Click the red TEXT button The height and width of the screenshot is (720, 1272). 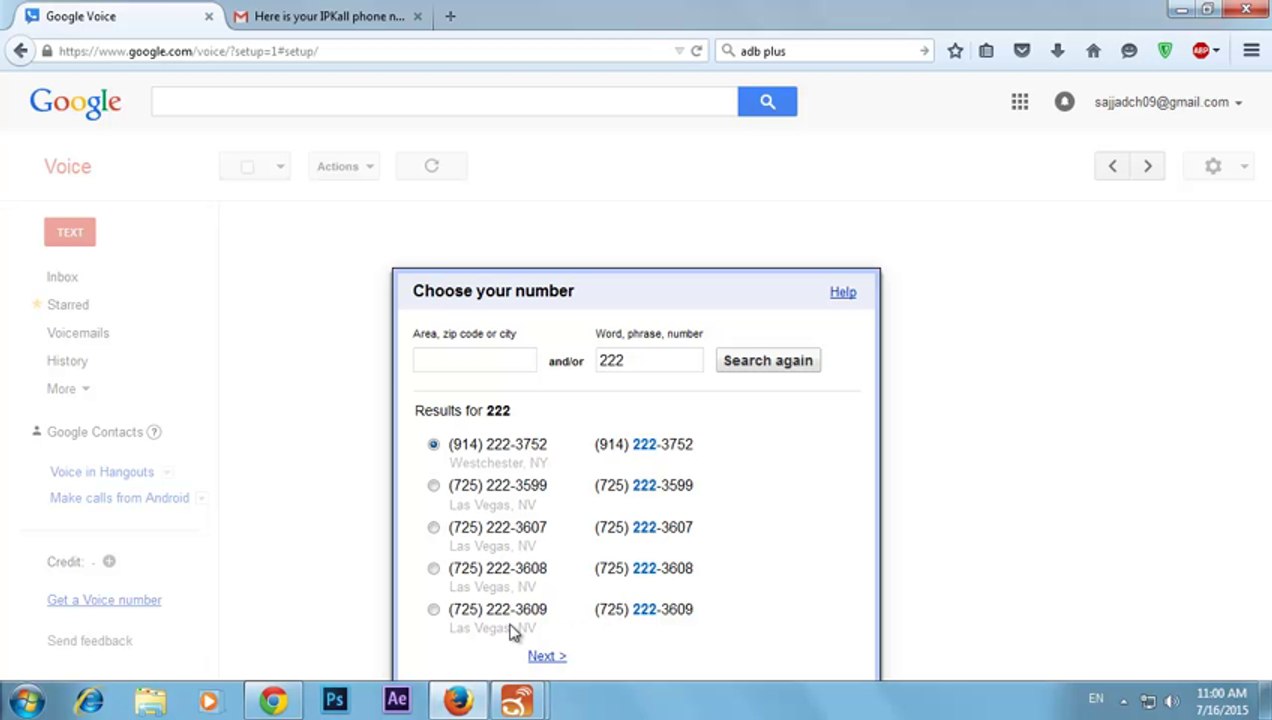pyautogui.click(x=70, y=232)
